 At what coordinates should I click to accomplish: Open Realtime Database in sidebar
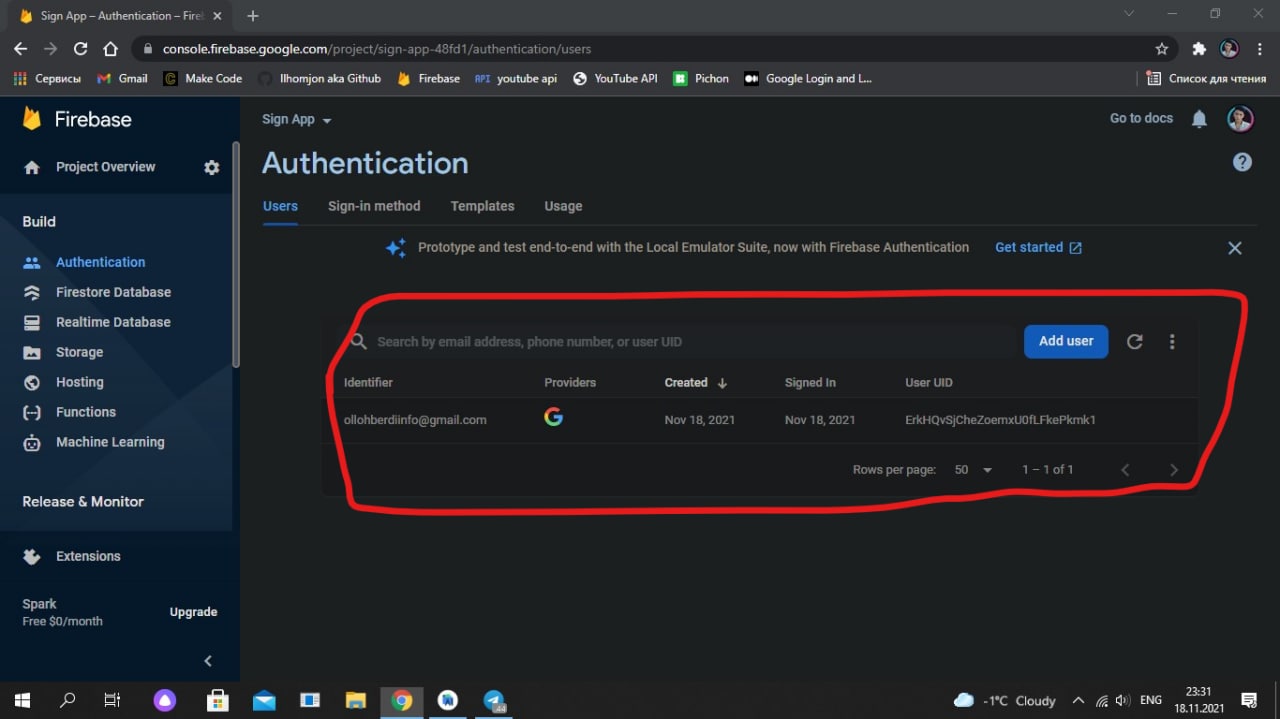(113, 322)
